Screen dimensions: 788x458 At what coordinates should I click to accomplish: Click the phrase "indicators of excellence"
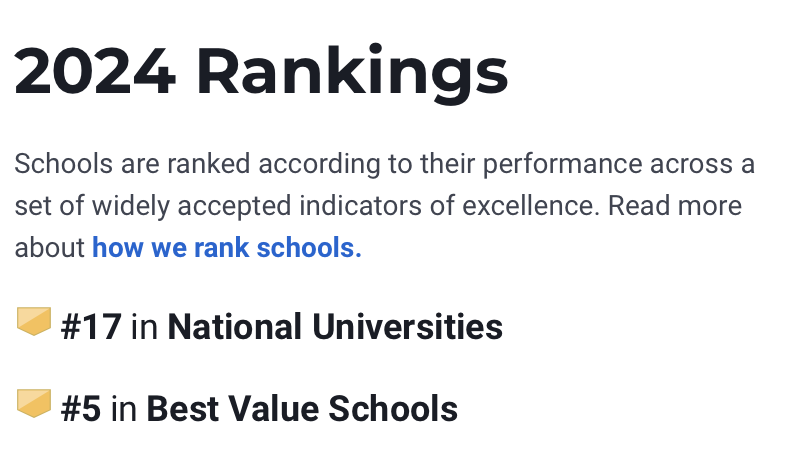449,206
